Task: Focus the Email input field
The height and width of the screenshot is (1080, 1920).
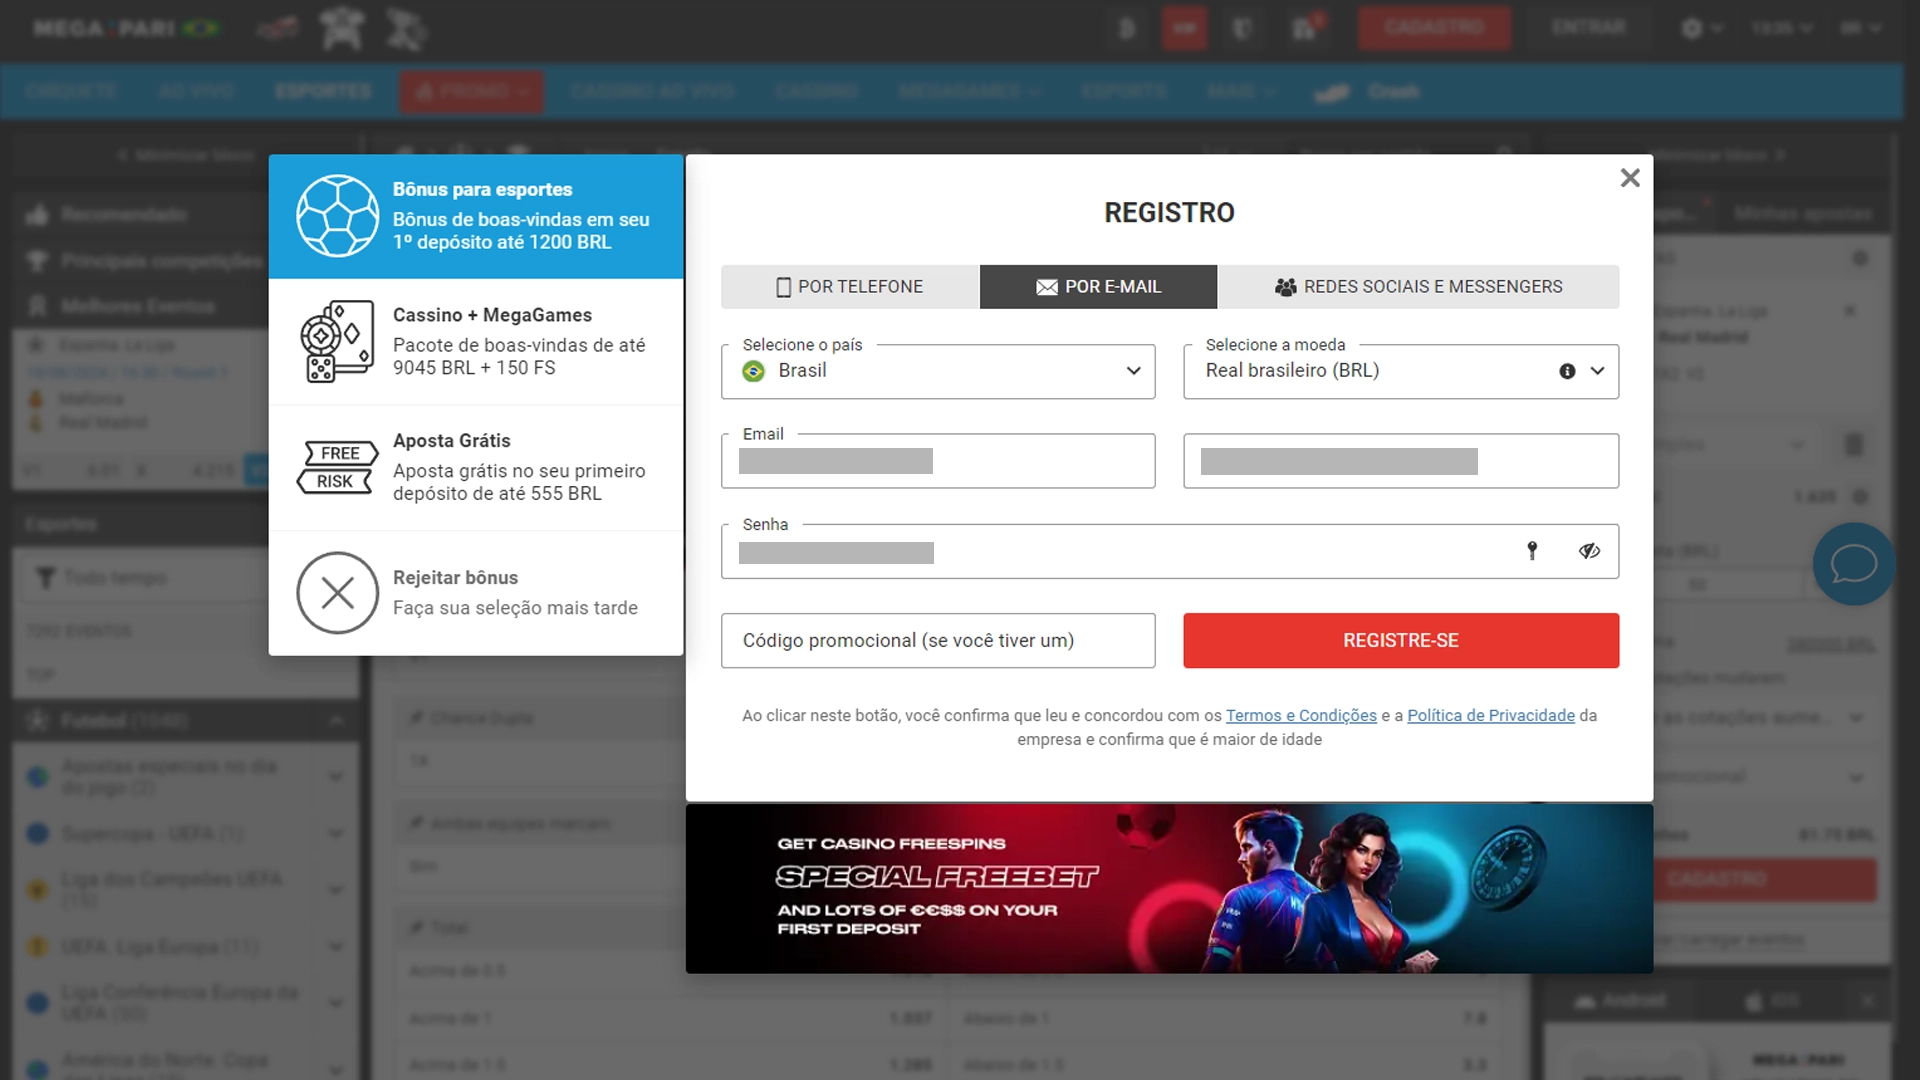Action: pyautogui.click(x=938, y=461)
